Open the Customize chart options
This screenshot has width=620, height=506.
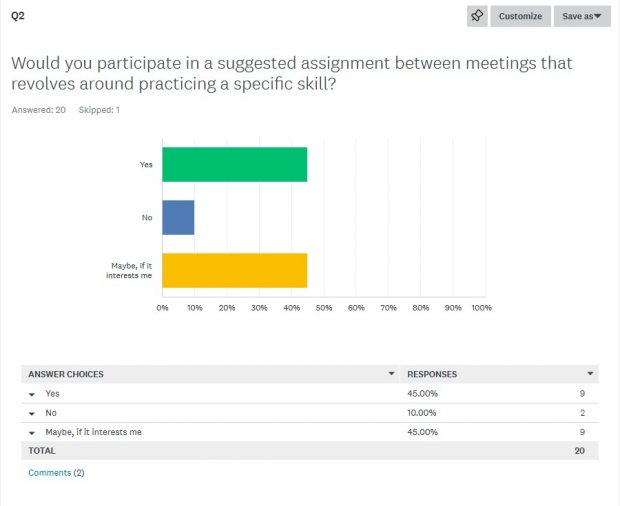[520, 16]
